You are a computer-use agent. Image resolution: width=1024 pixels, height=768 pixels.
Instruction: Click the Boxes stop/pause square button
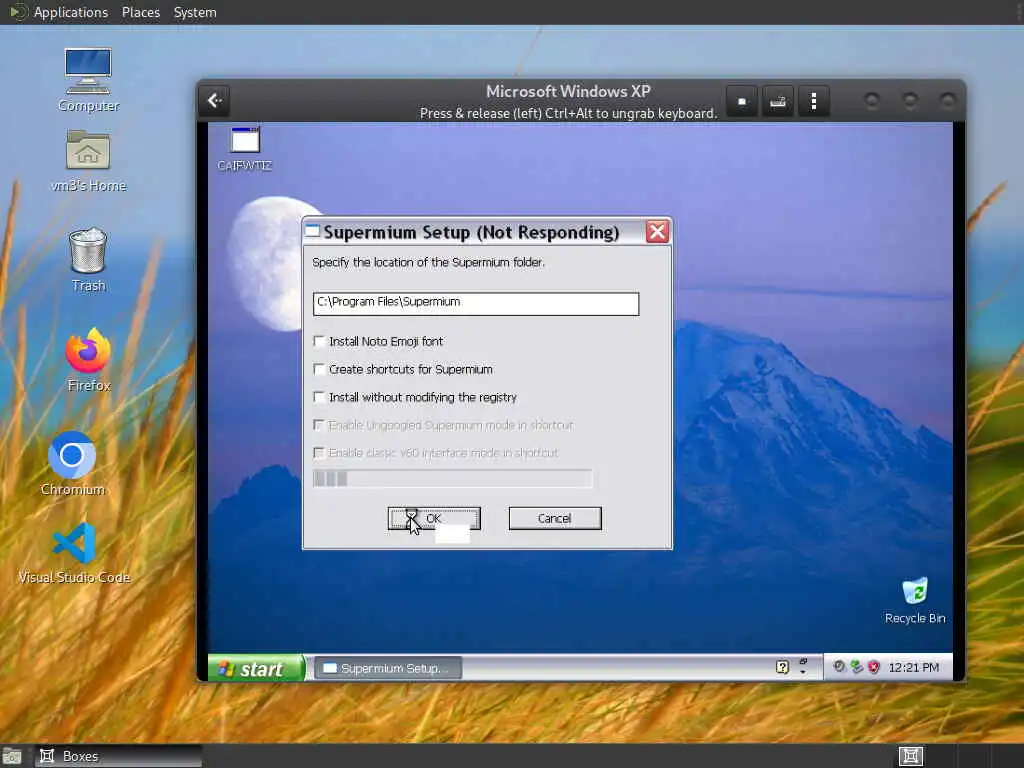(x=742, y=101)
